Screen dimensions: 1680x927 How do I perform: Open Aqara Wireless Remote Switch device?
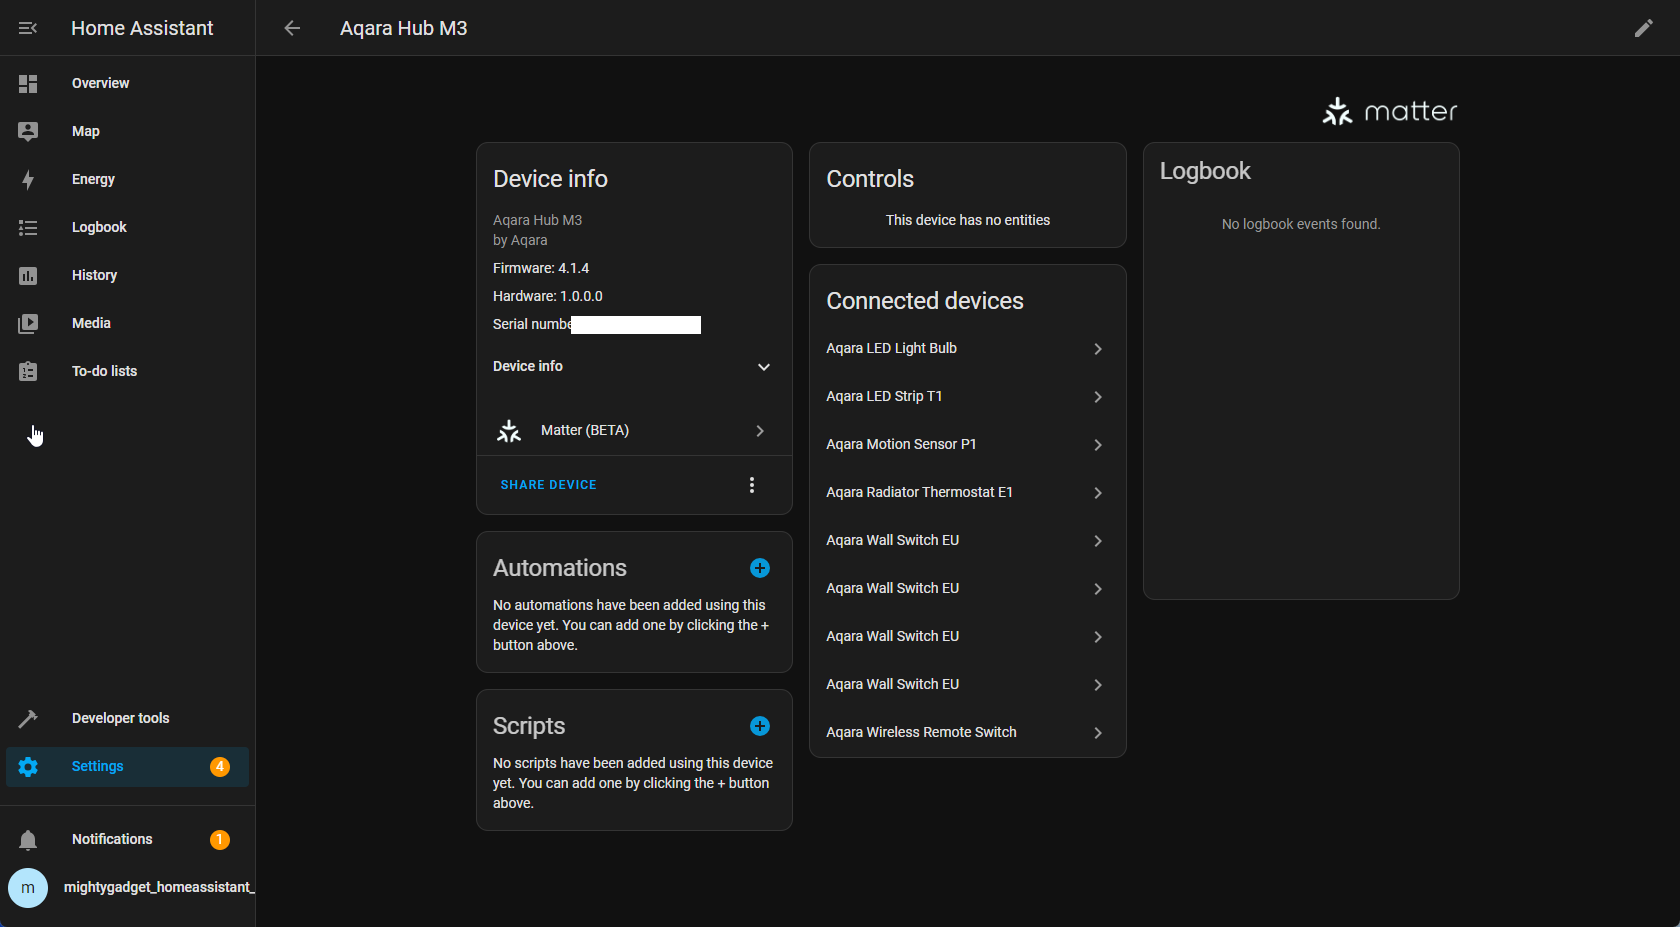pos(966,733)
